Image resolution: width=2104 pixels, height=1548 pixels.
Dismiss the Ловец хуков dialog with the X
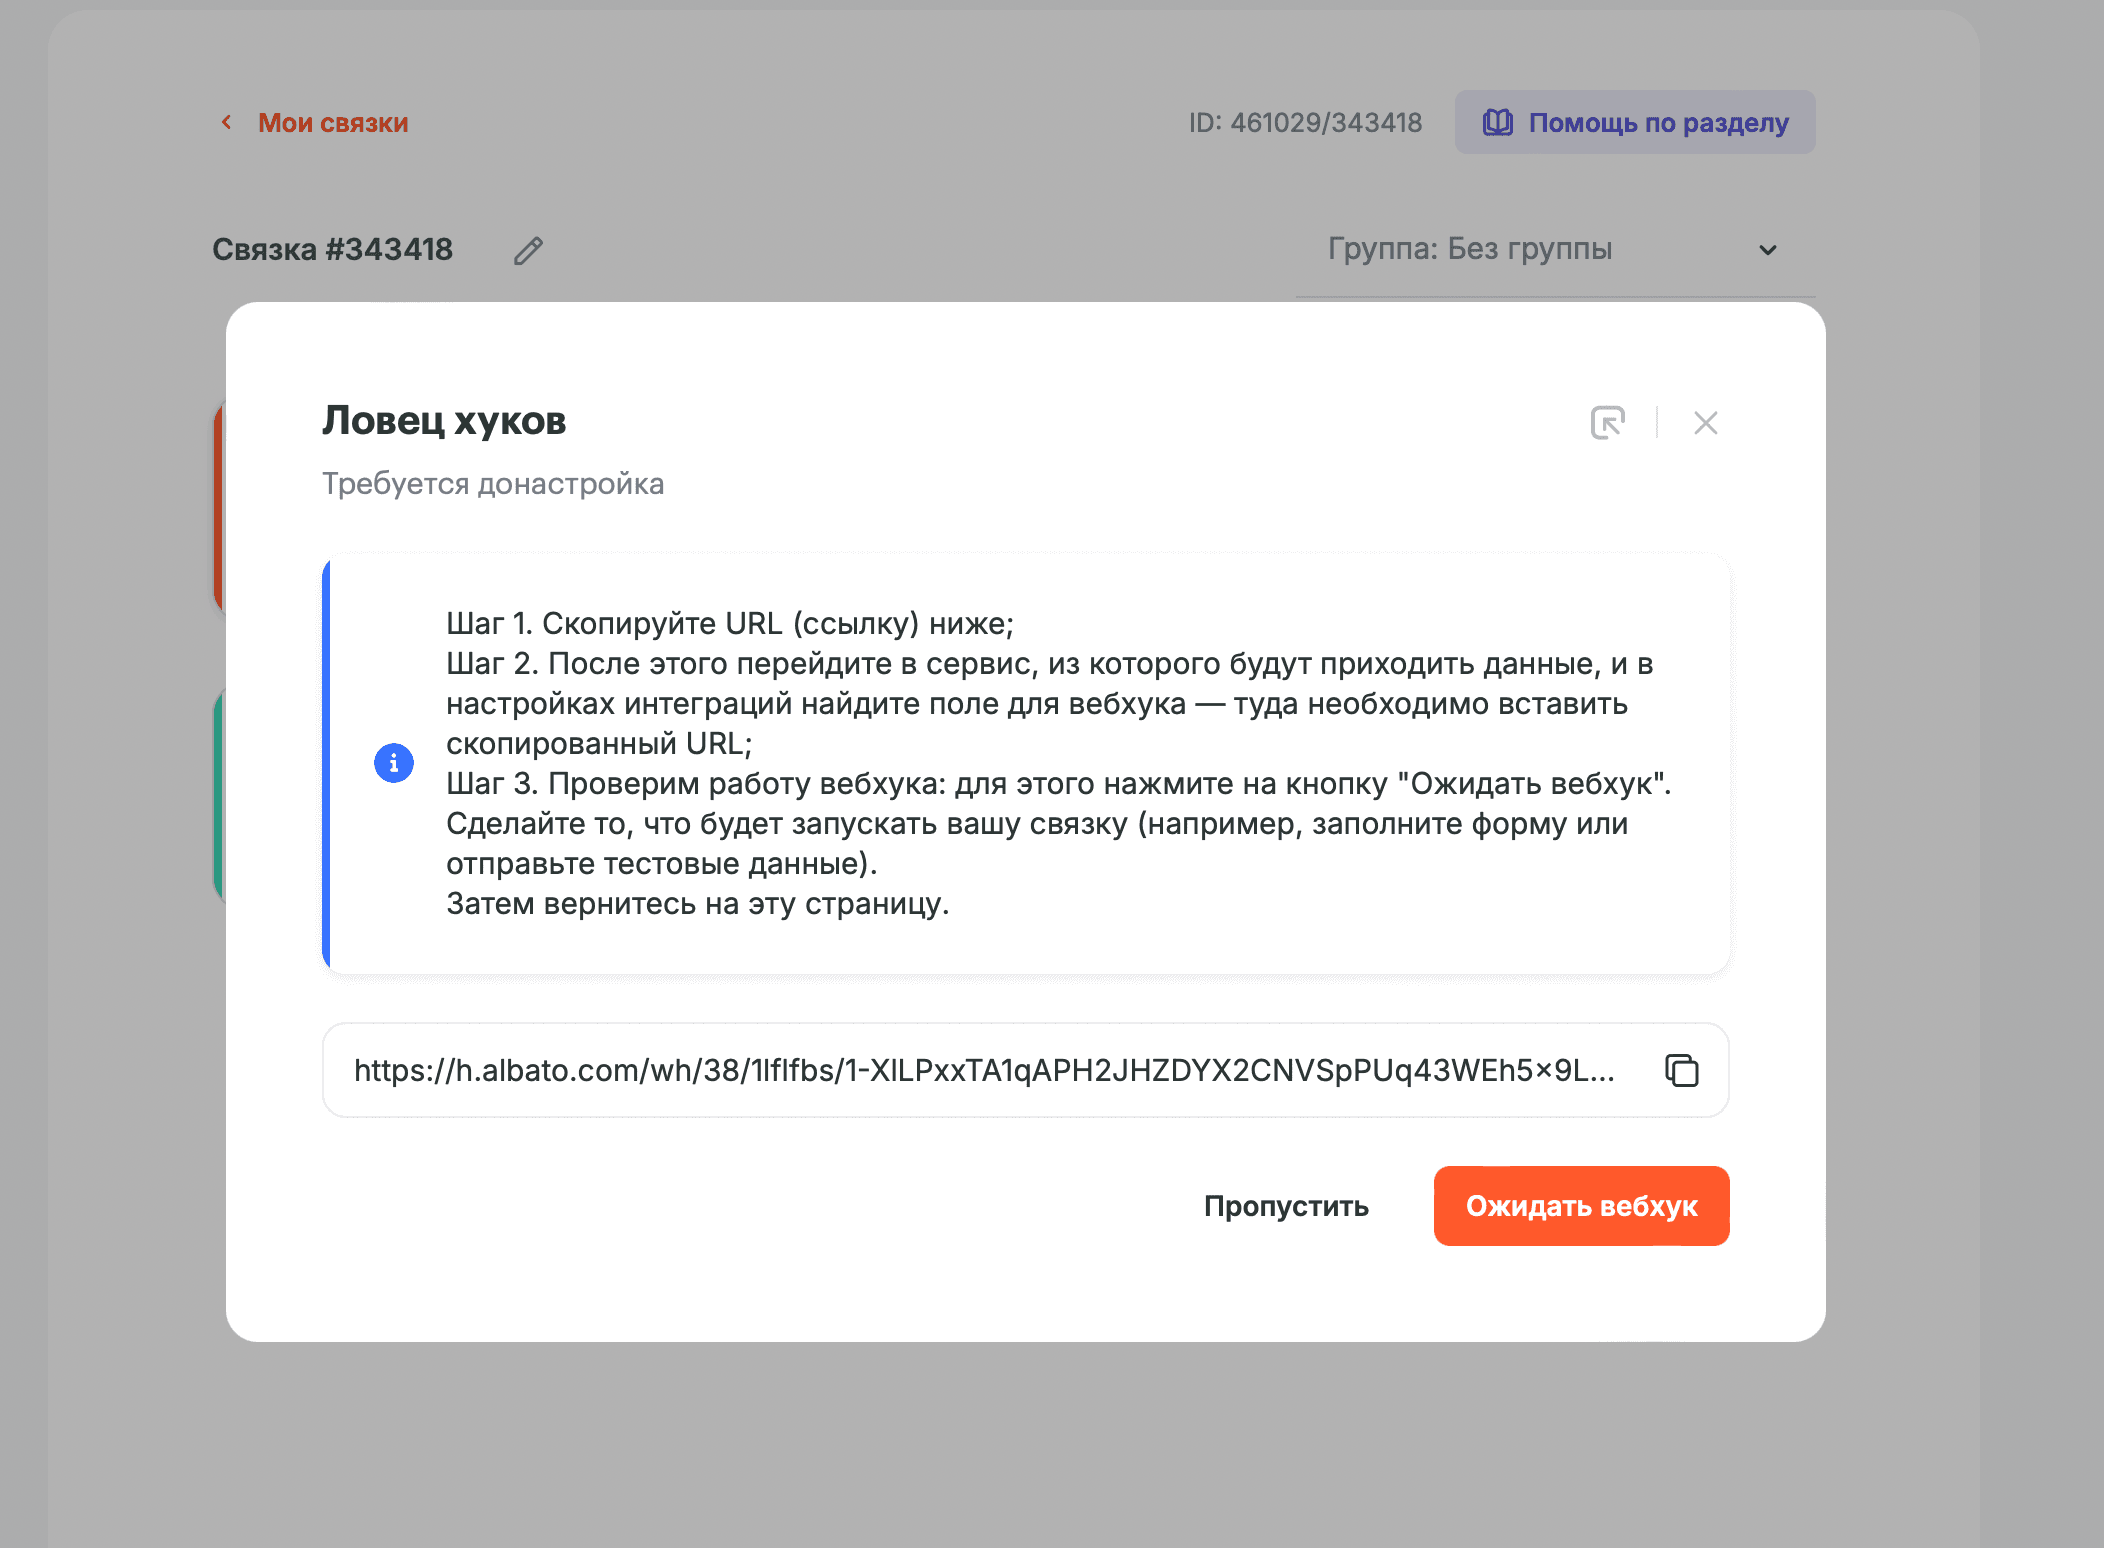pos(1704,423)
